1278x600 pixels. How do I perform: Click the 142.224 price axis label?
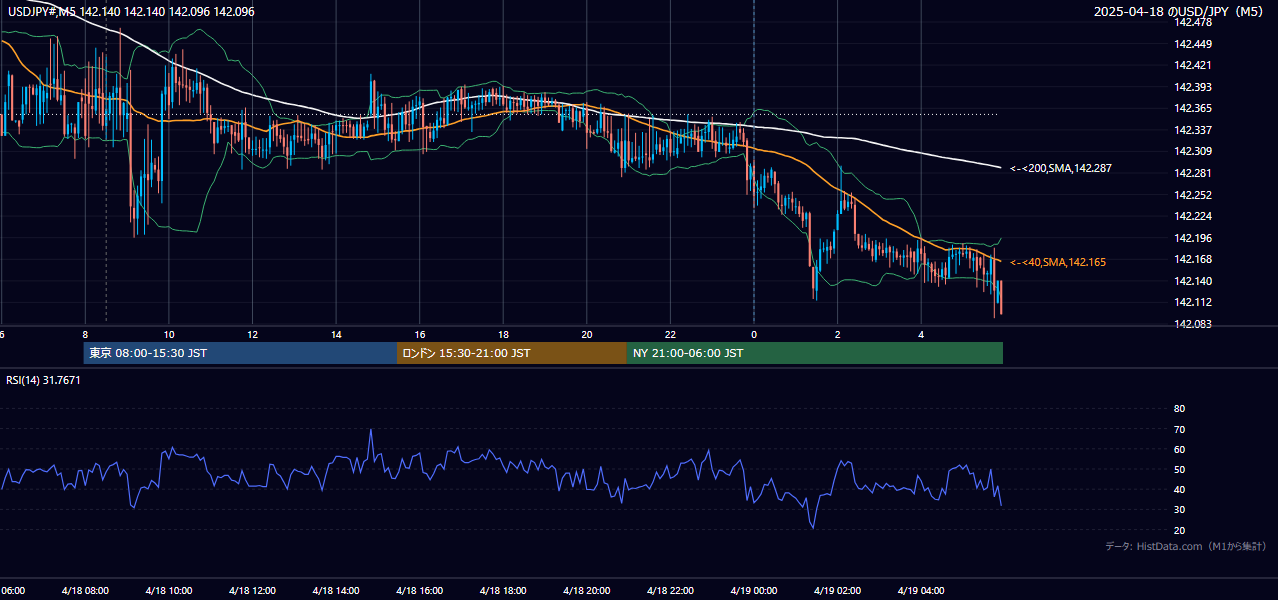pos(1195,216)
